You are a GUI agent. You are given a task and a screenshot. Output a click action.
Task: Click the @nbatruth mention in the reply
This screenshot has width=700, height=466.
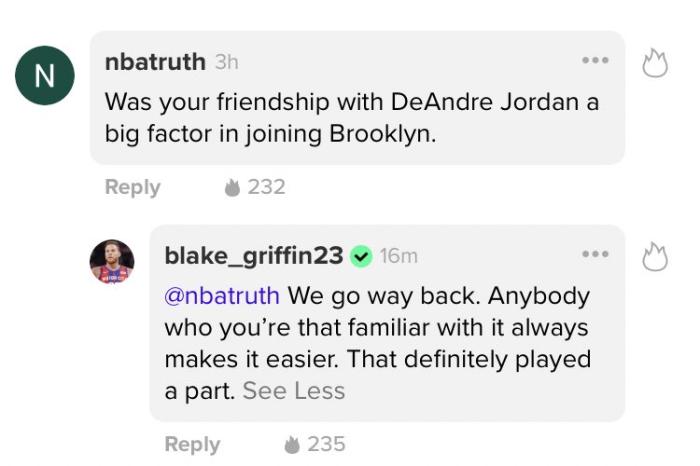(x=225, y=296)
